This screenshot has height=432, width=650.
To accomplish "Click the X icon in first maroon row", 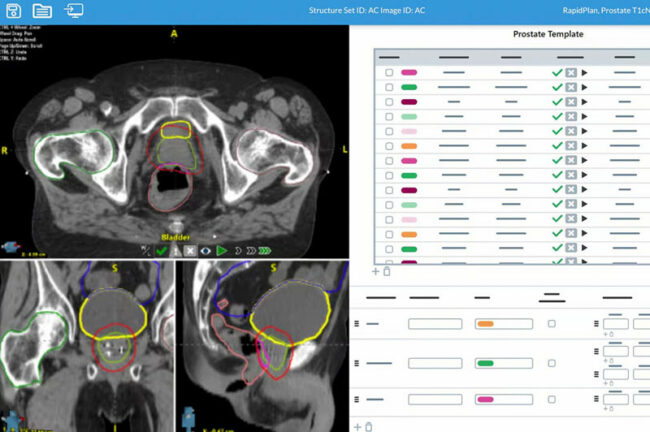I will [x=571, y=102].
